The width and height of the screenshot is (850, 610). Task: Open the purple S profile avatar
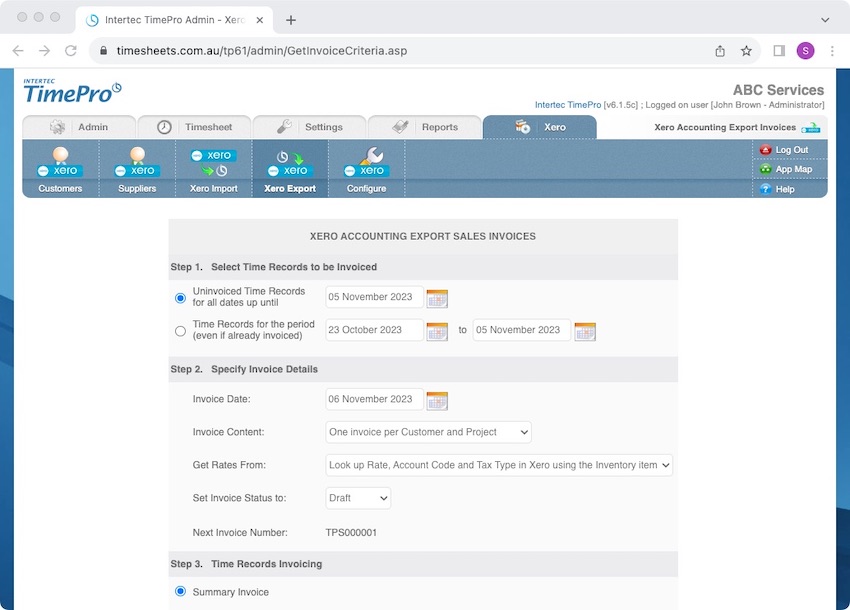click(x=806, y=51)
